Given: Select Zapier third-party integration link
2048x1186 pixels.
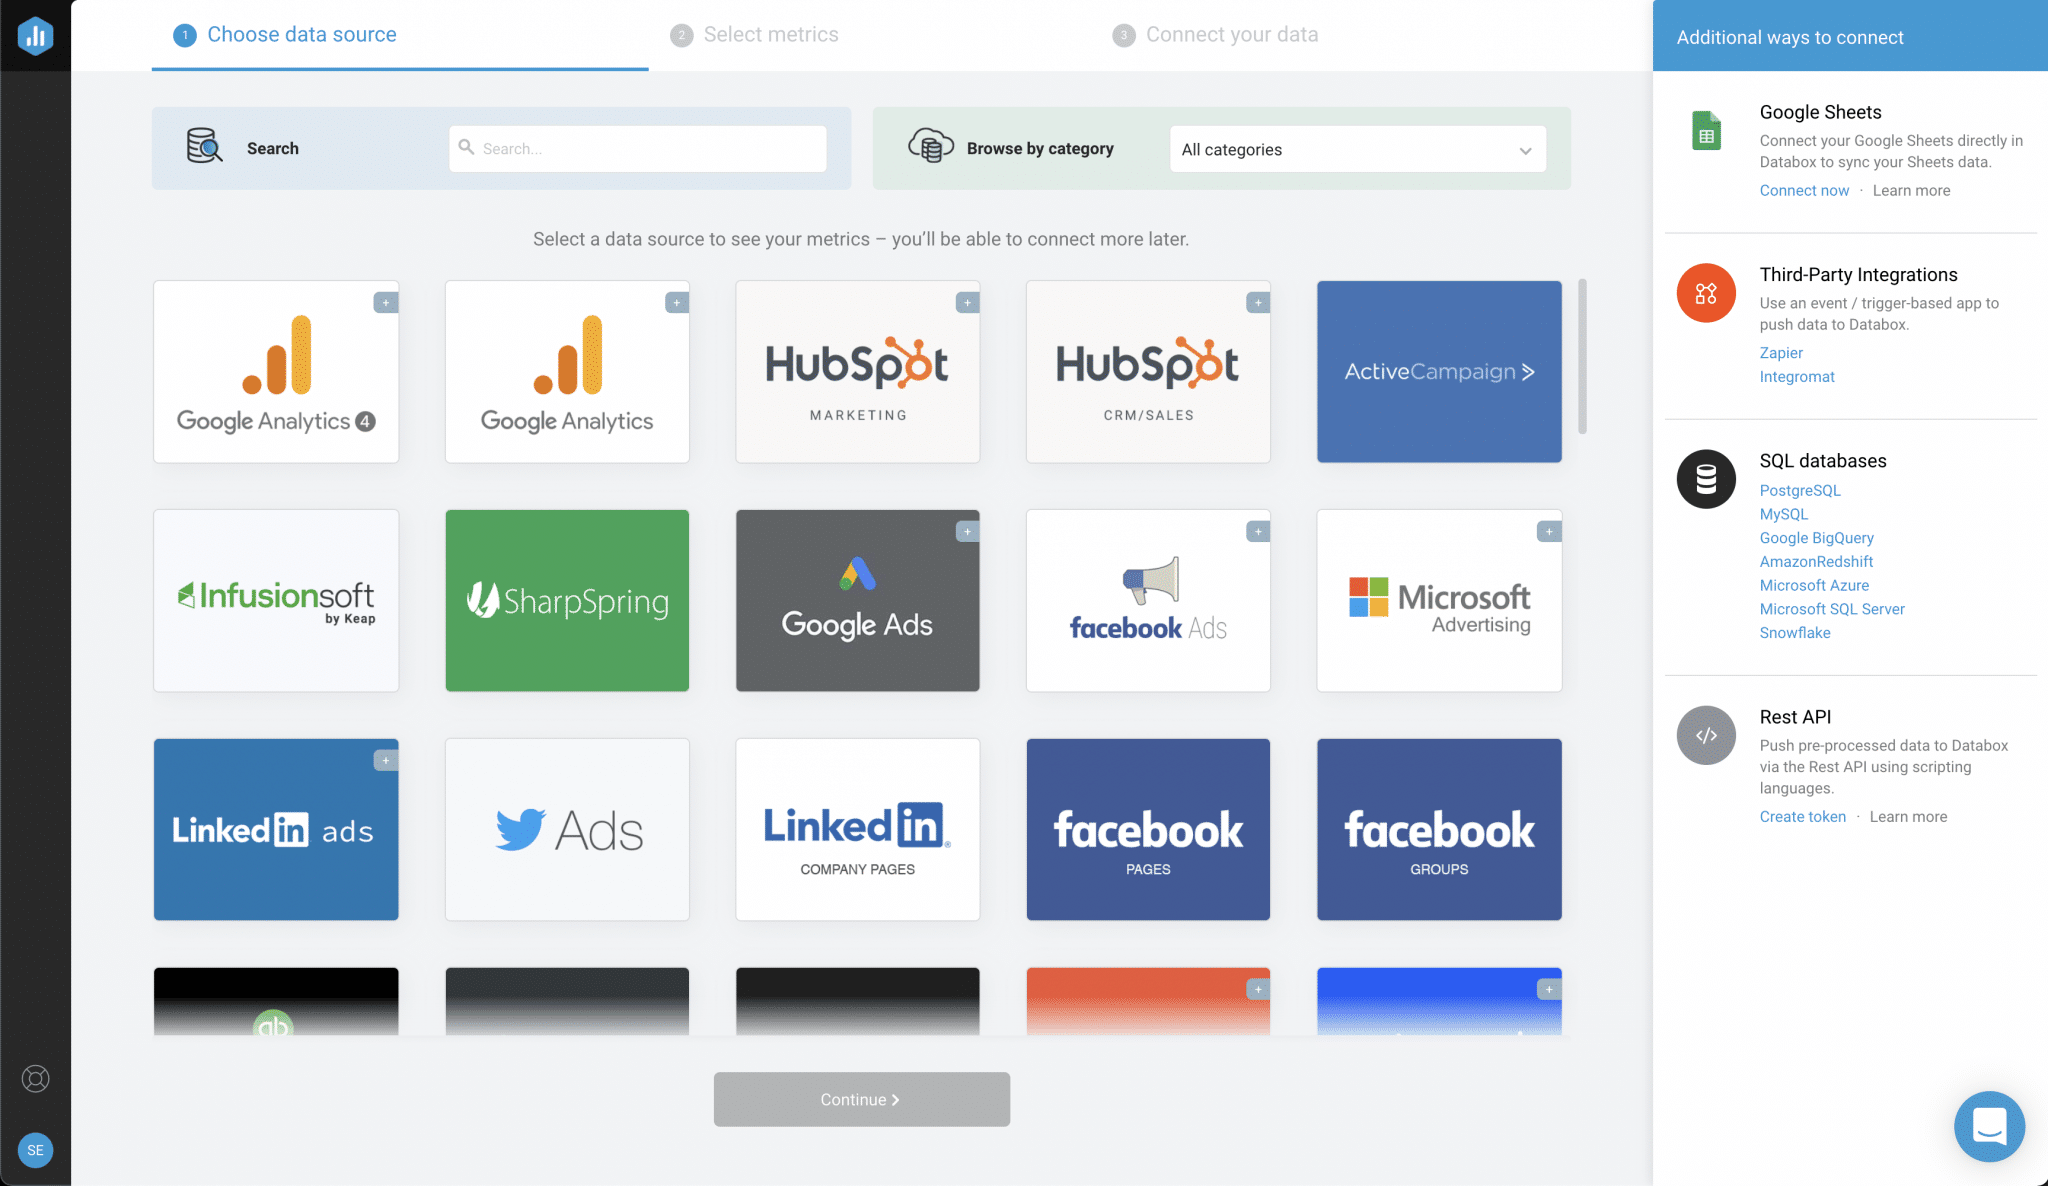Looking at the screenshot, I should pos(1778,352).
